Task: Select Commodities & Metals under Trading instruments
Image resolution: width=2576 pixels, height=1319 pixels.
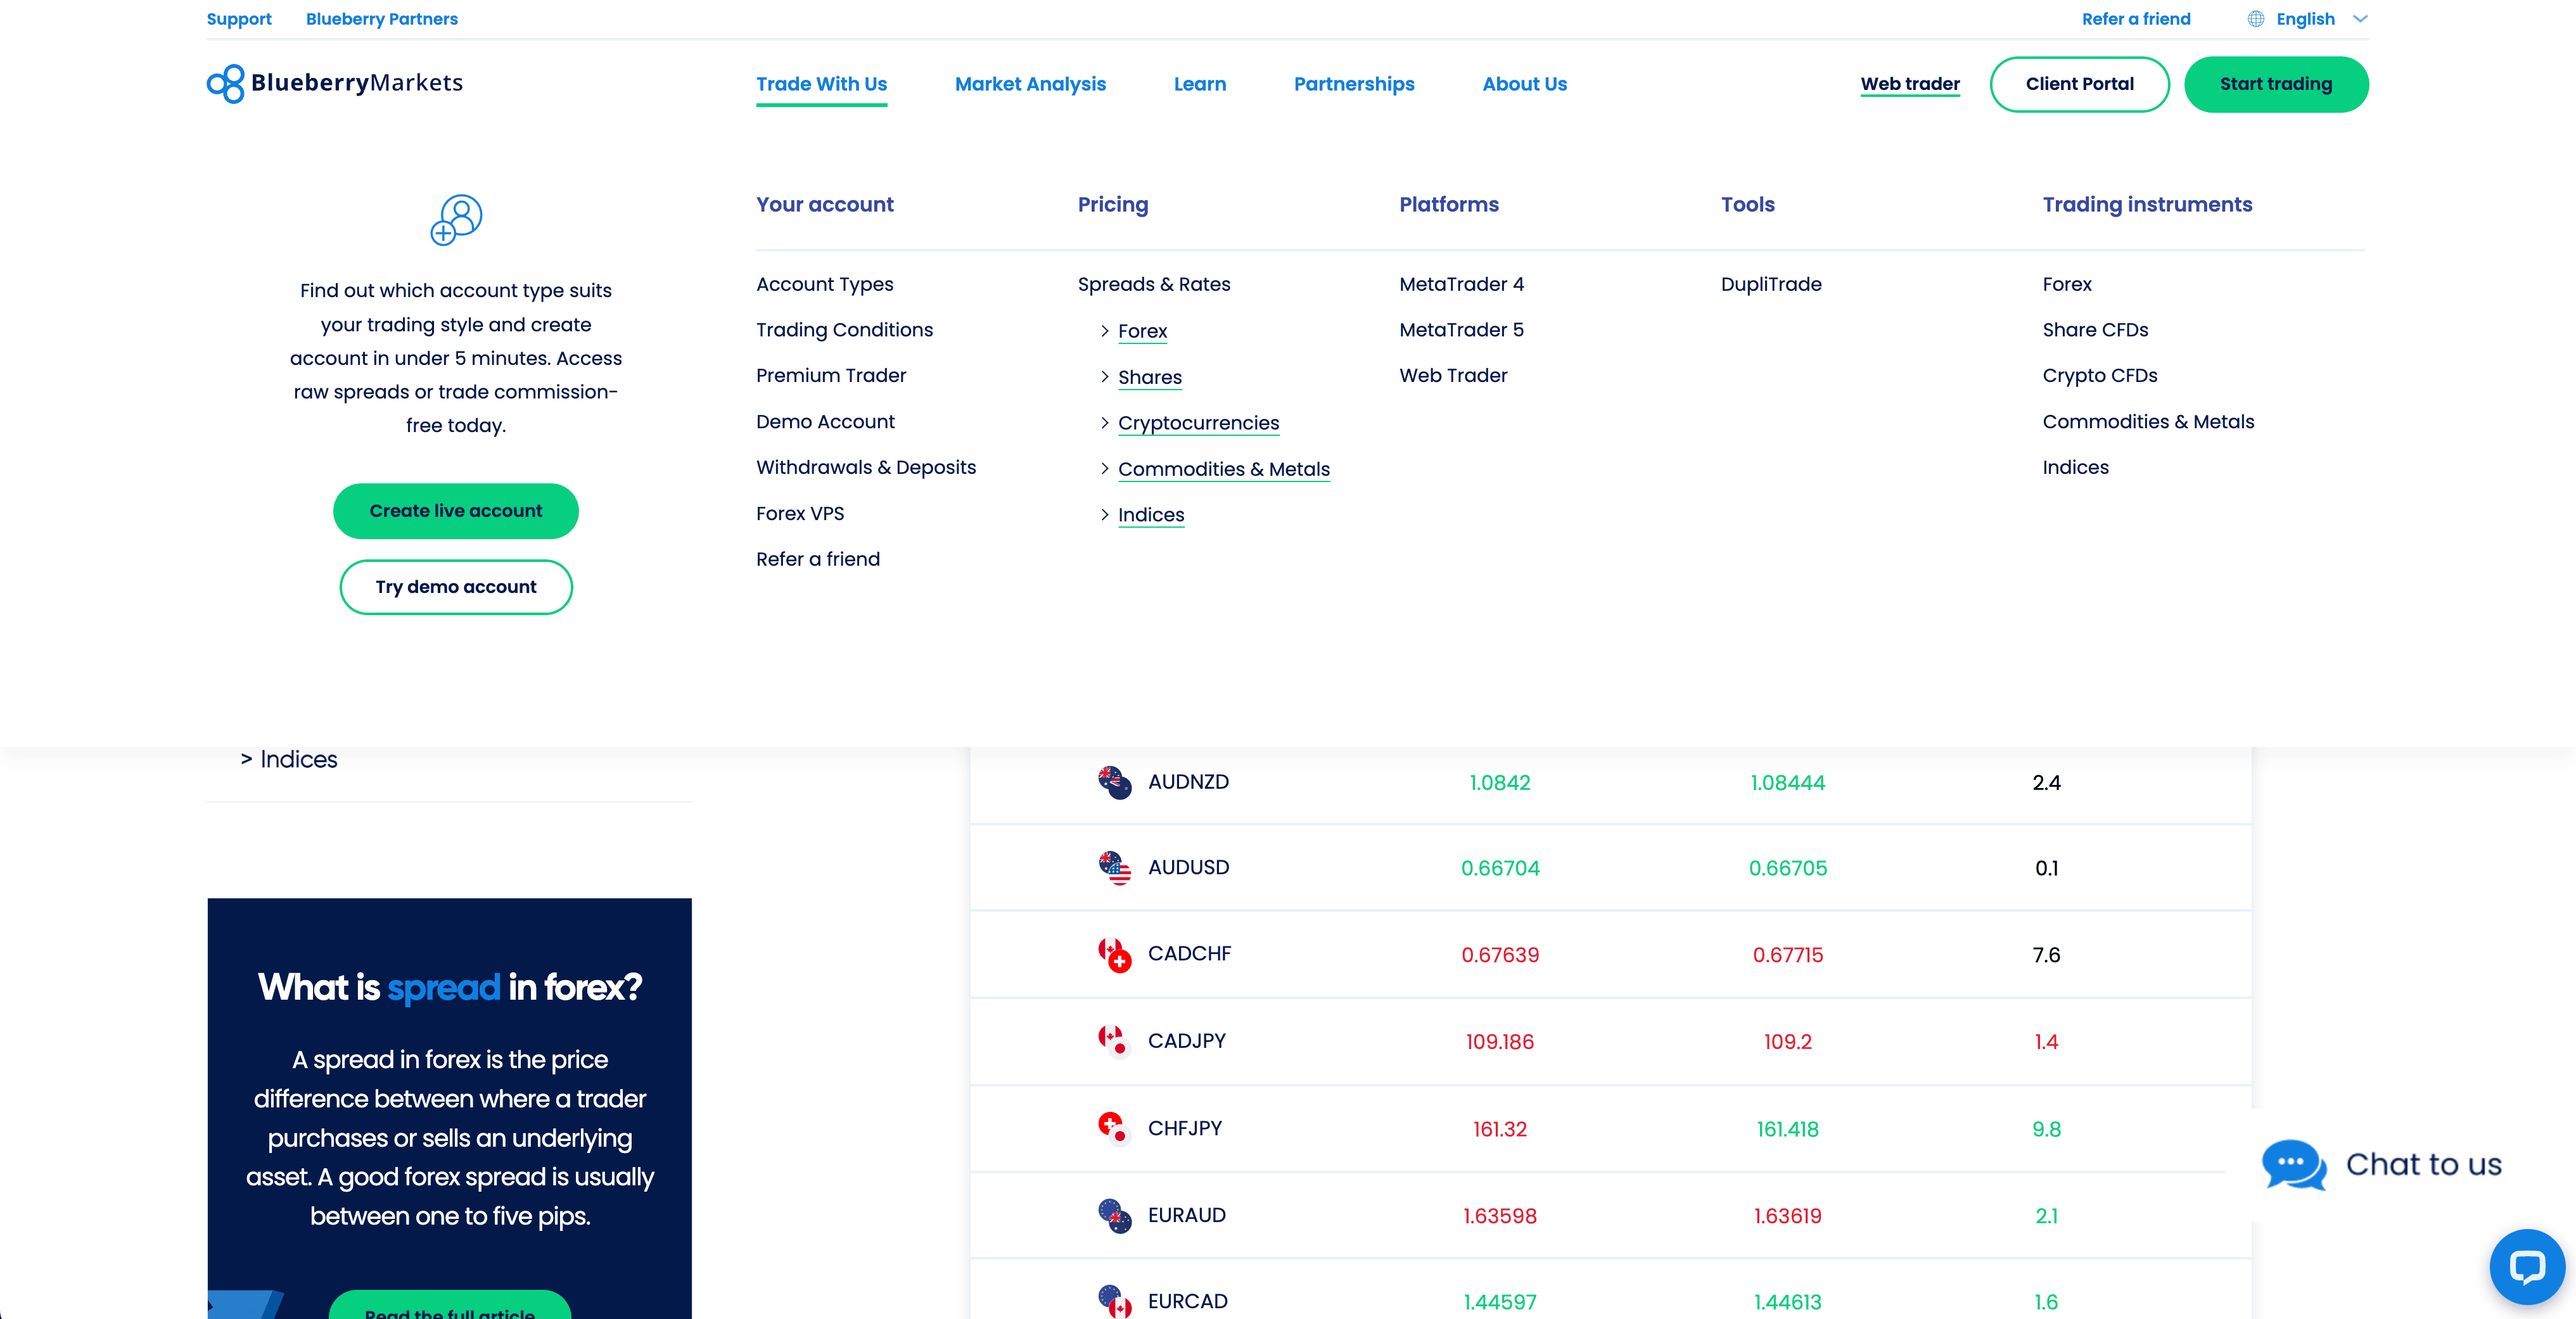Action: coord(2148,422)
